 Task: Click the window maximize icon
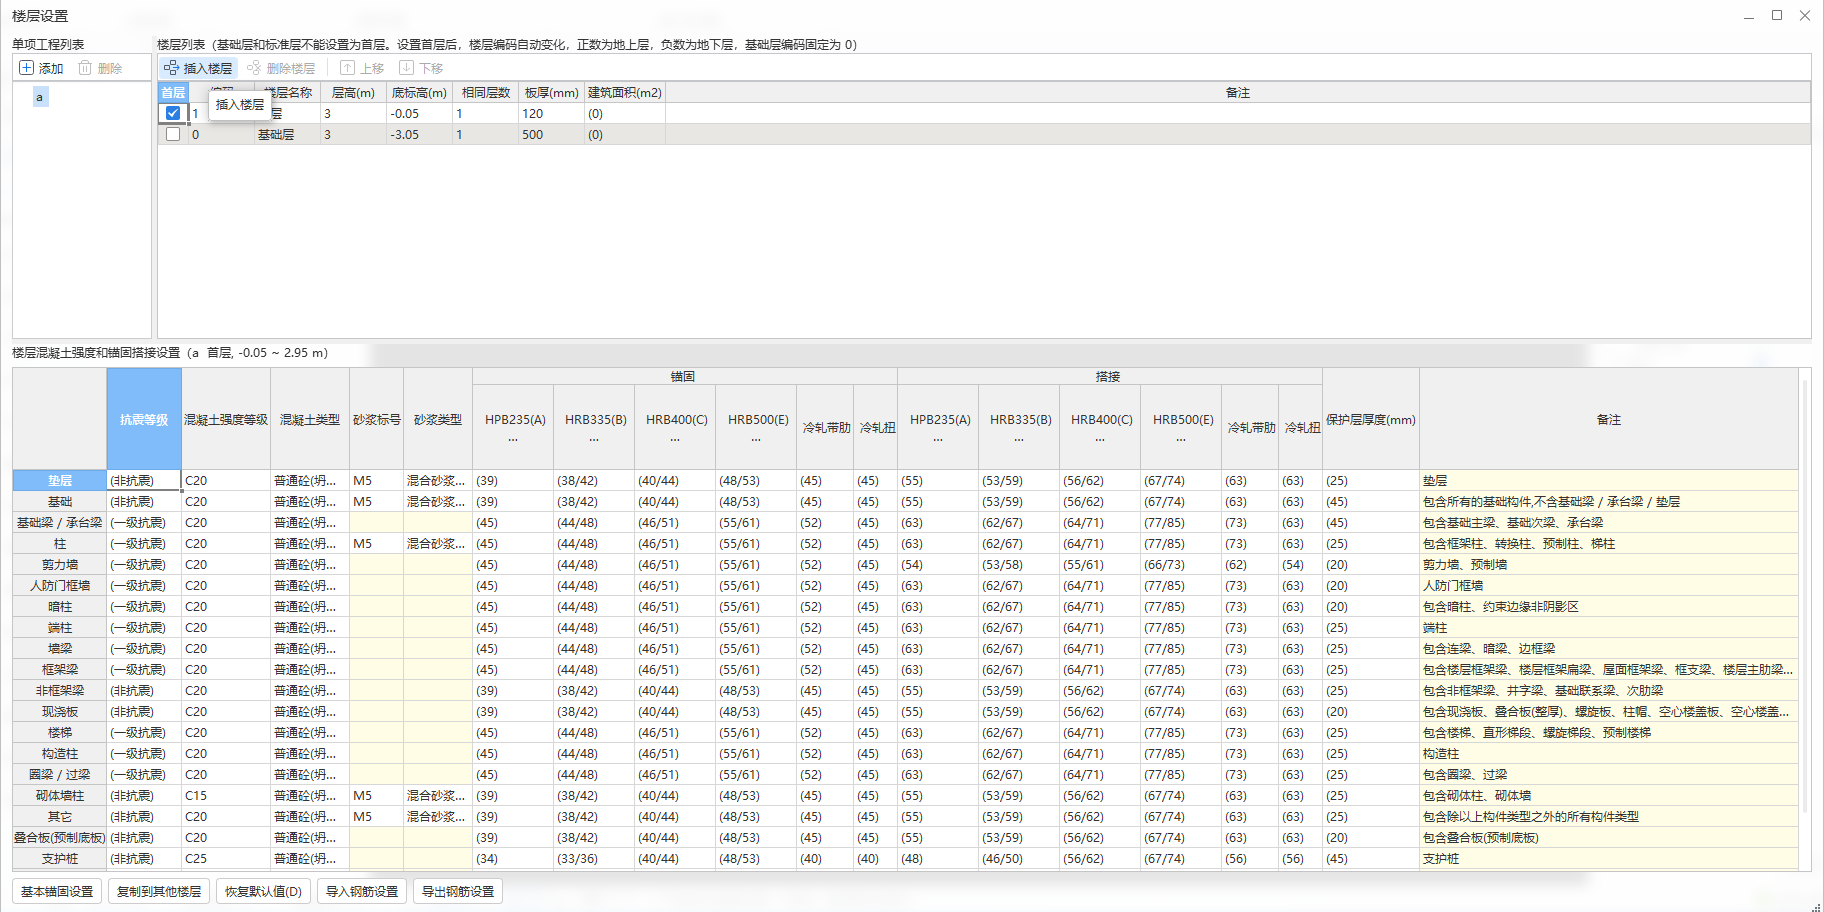coord(1777,15)
